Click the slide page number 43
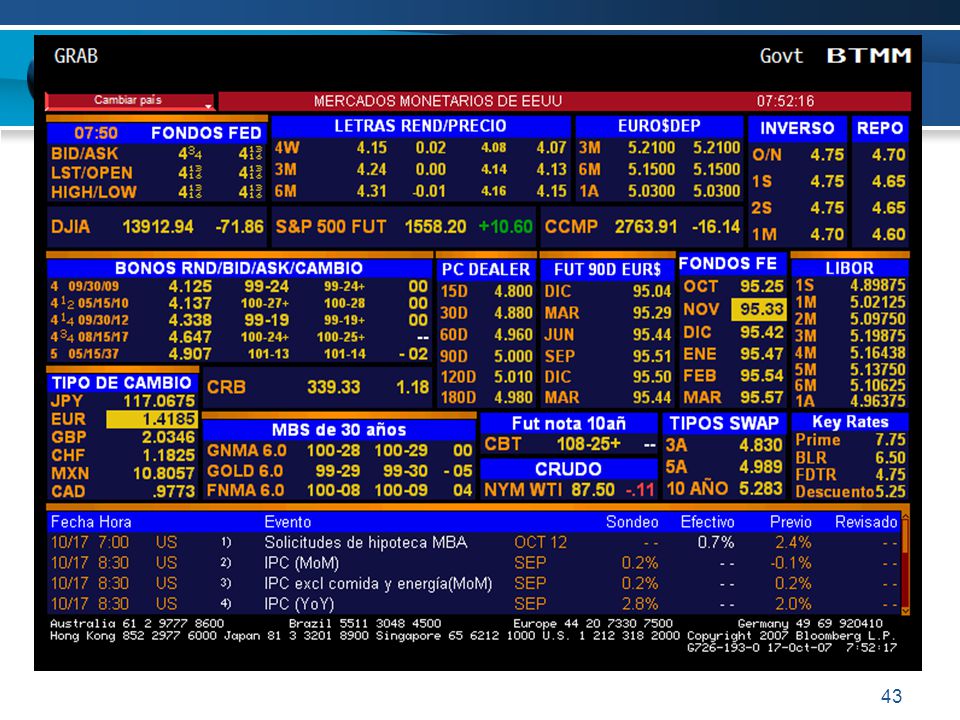Image resolution: width=960 pixels, height=720 pixels. pos(891,696)
